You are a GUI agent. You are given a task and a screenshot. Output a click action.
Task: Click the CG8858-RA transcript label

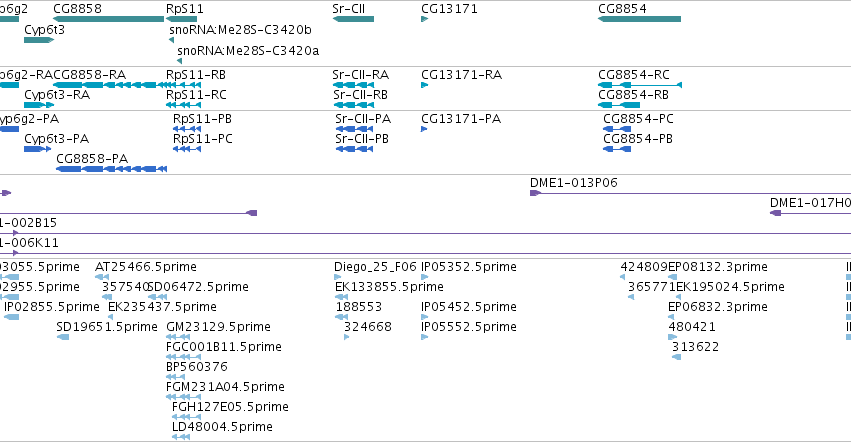pos(90,74)
